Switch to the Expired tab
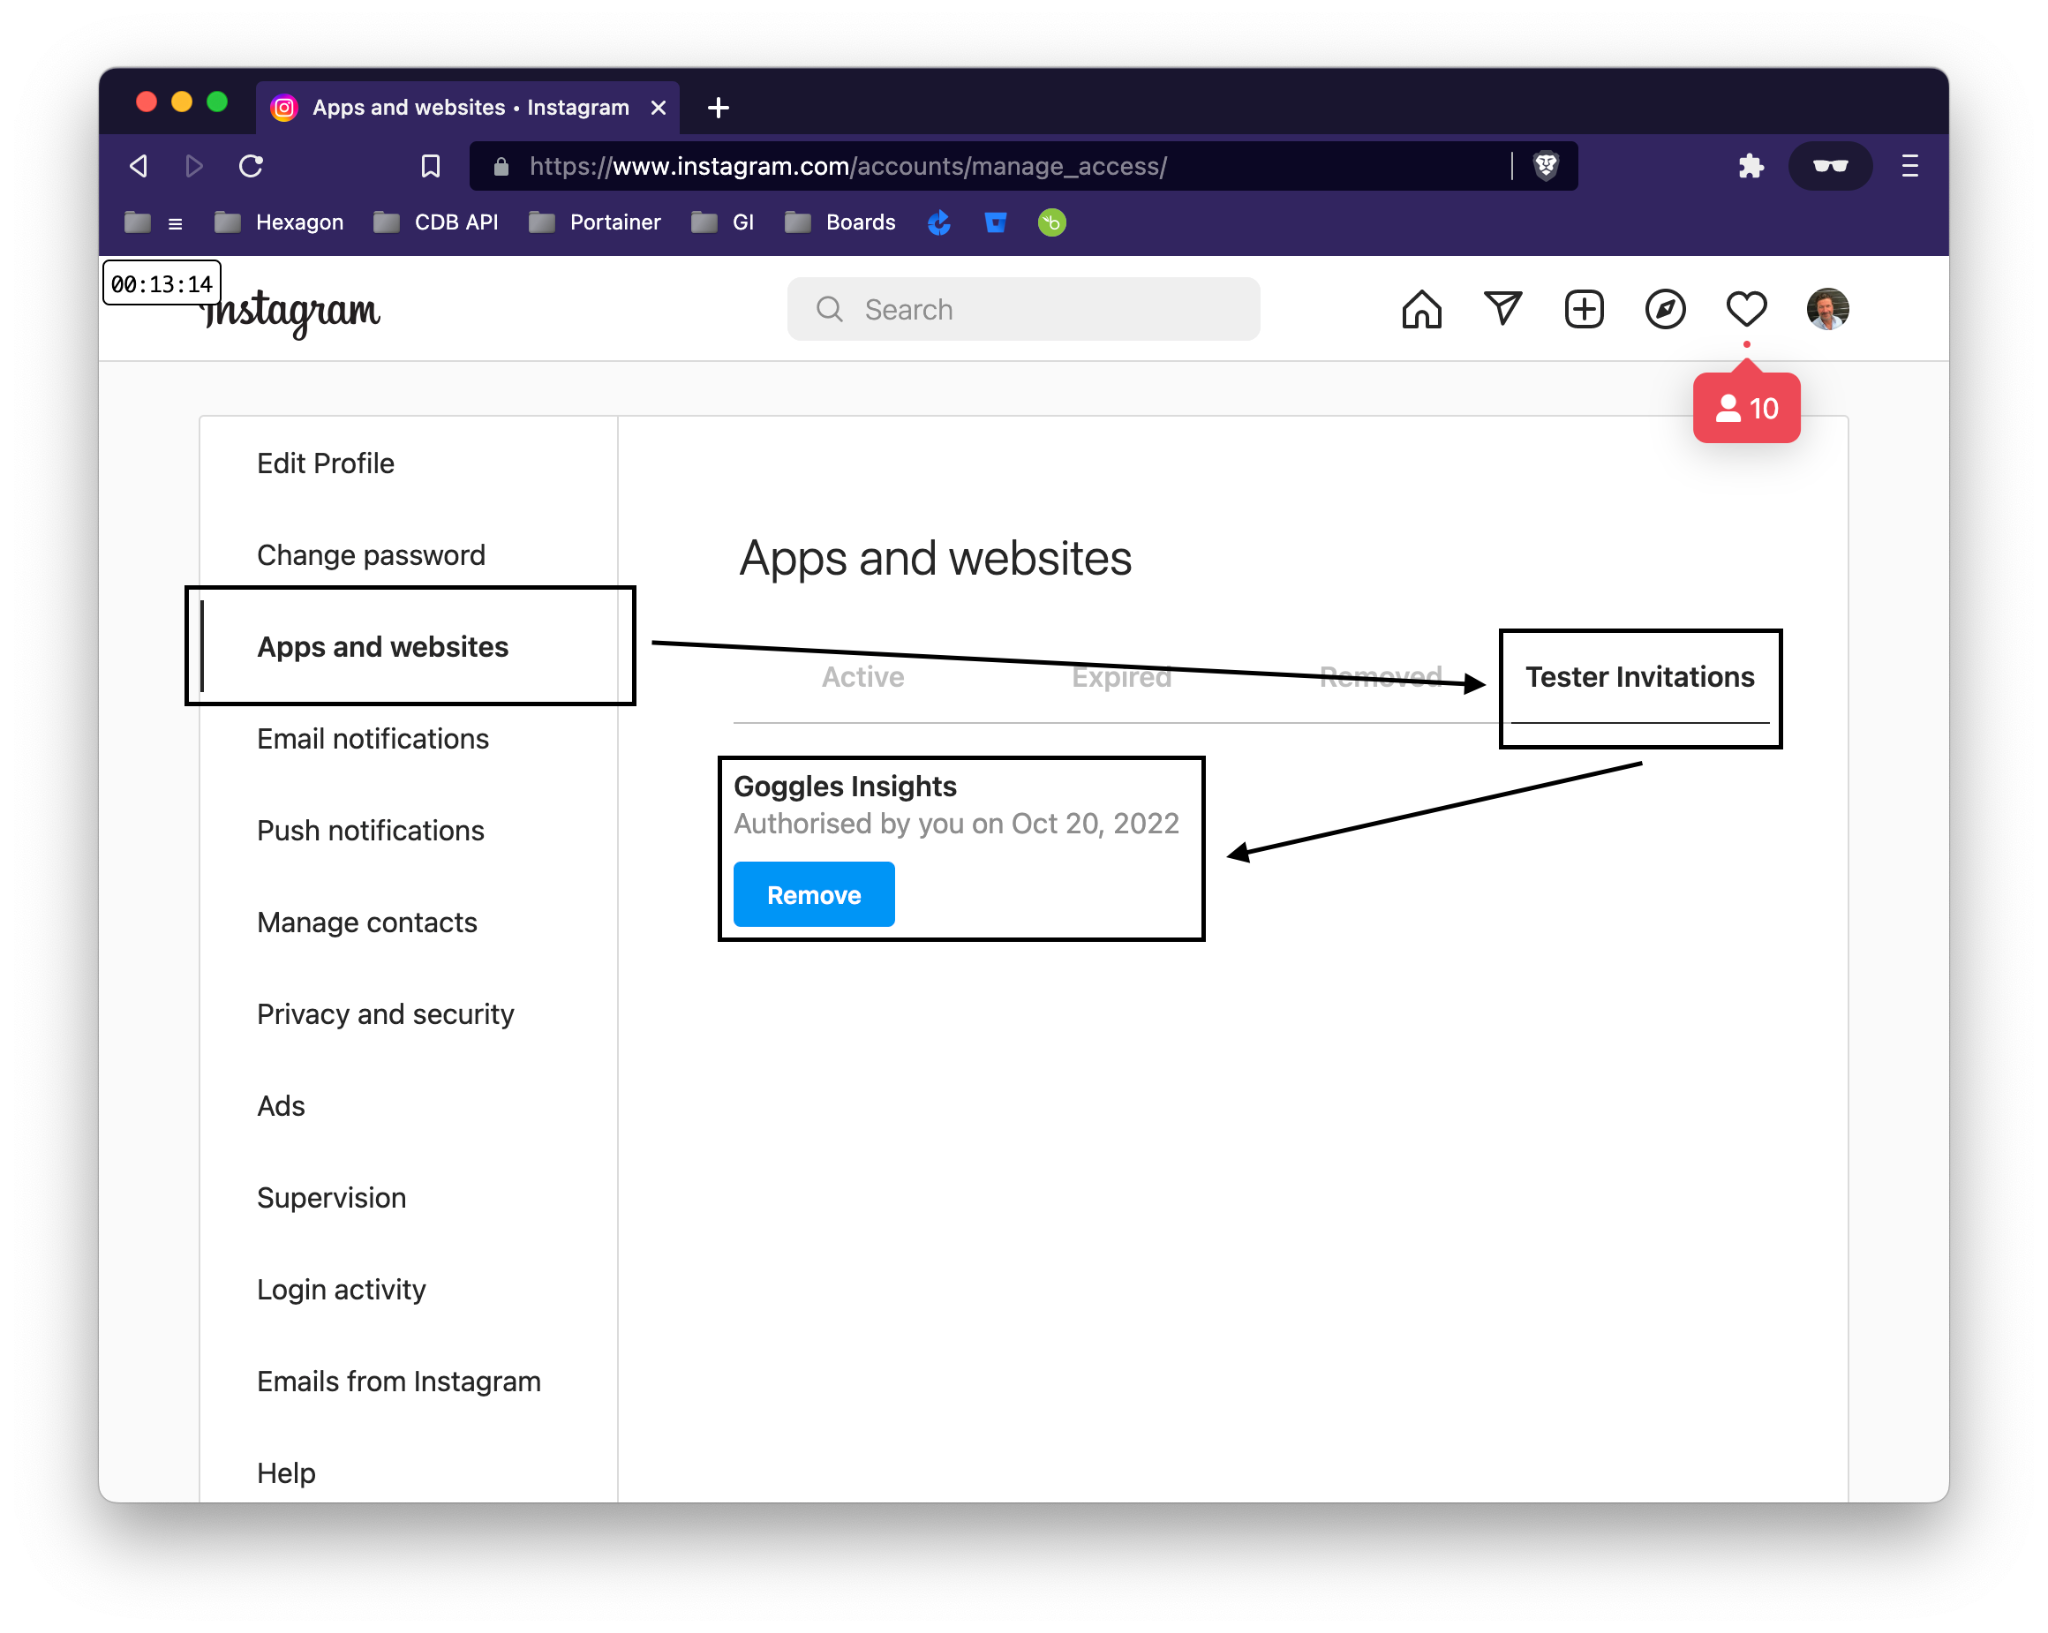The height and width of the screenshot is (1633, 2048). click(x=1121, y=677)
